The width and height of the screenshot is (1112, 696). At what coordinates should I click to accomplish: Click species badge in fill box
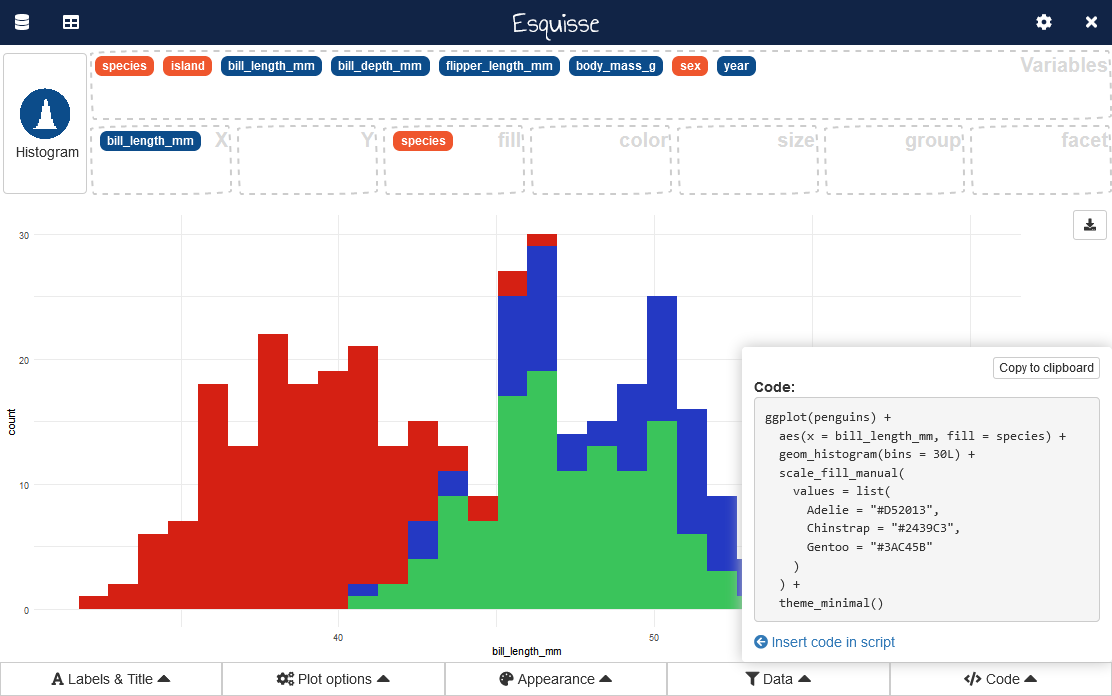[423, 141]
